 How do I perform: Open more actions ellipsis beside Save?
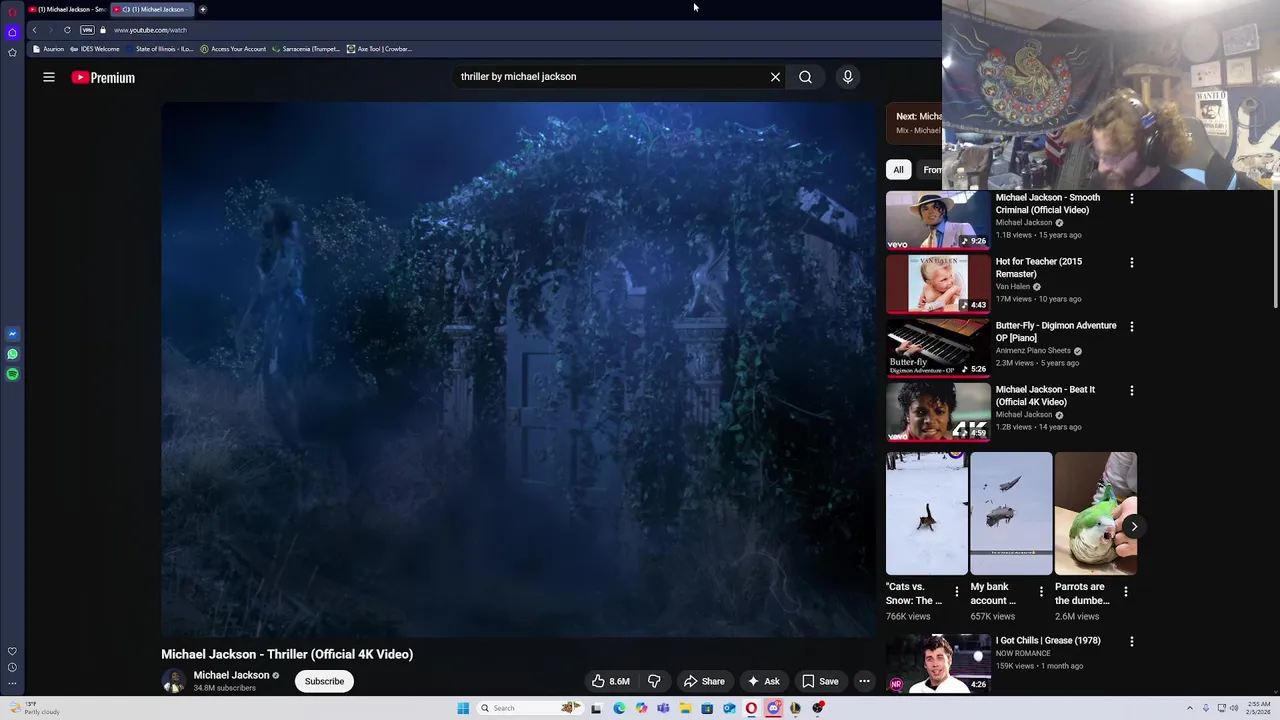pyautogui.click(x=864, y=681)
